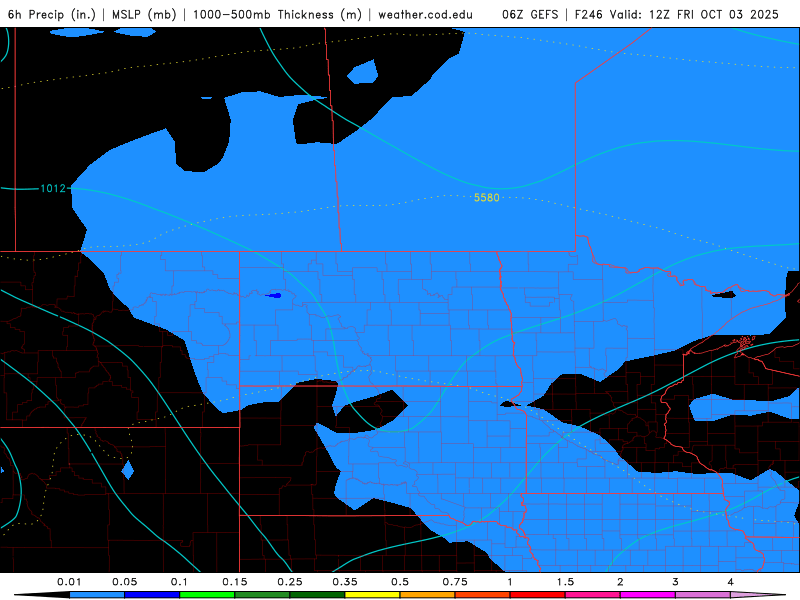Click the 'F246' forecast hour label
This screenshot has width=800, height=600.
[589, 14]
